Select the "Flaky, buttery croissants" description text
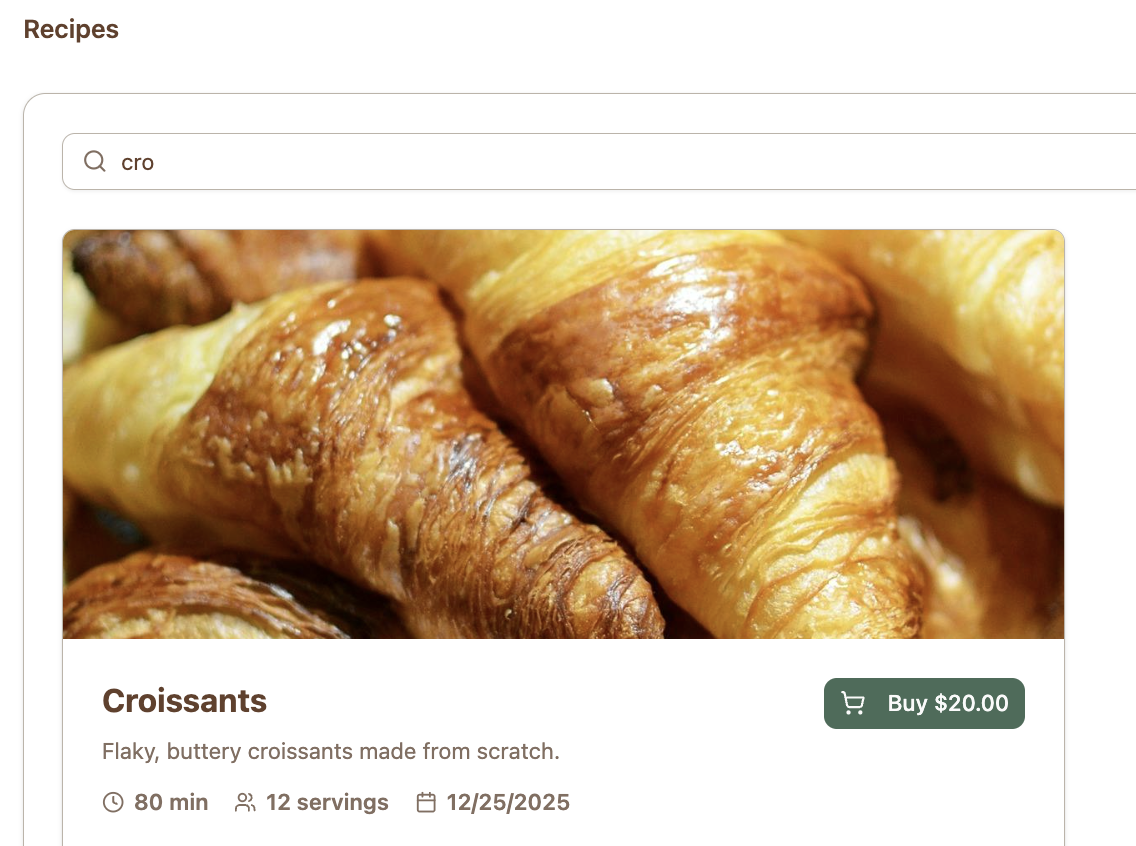 tap(330, 751)
